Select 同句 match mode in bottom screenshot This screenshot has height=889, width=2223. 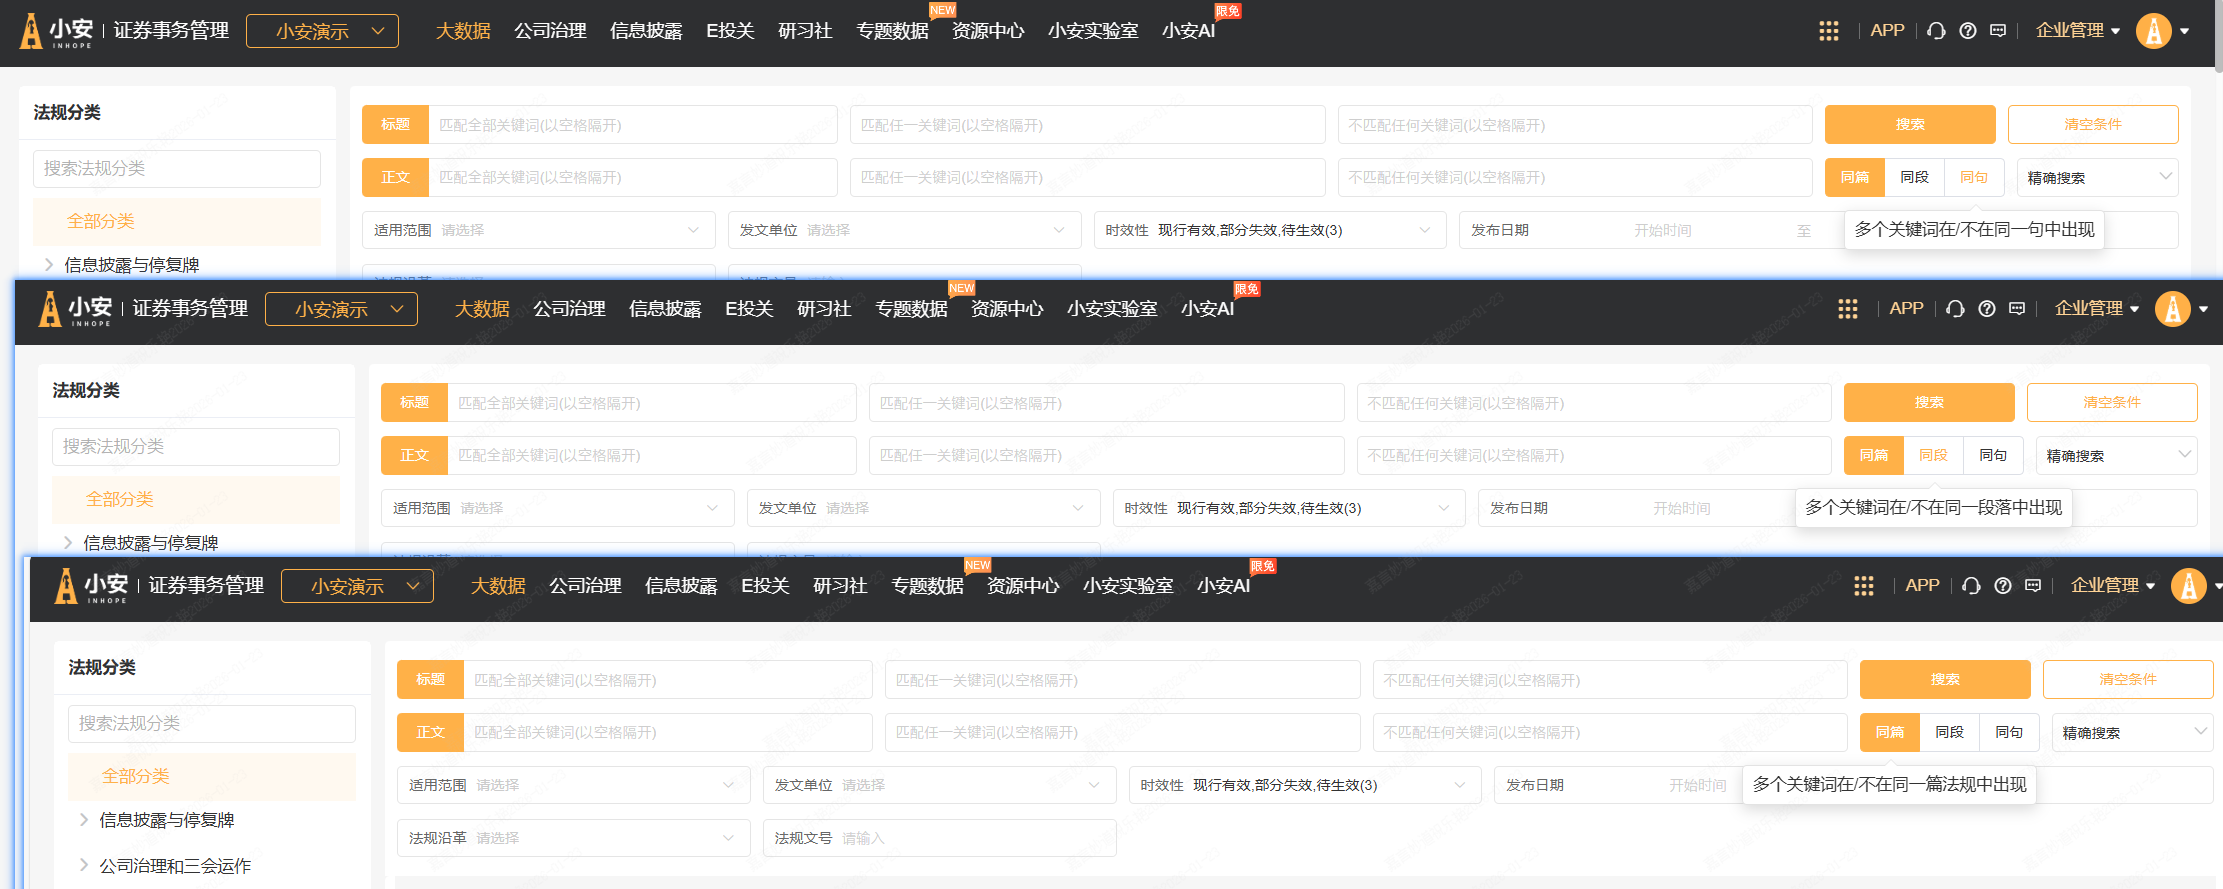[x=2009, y=732]
